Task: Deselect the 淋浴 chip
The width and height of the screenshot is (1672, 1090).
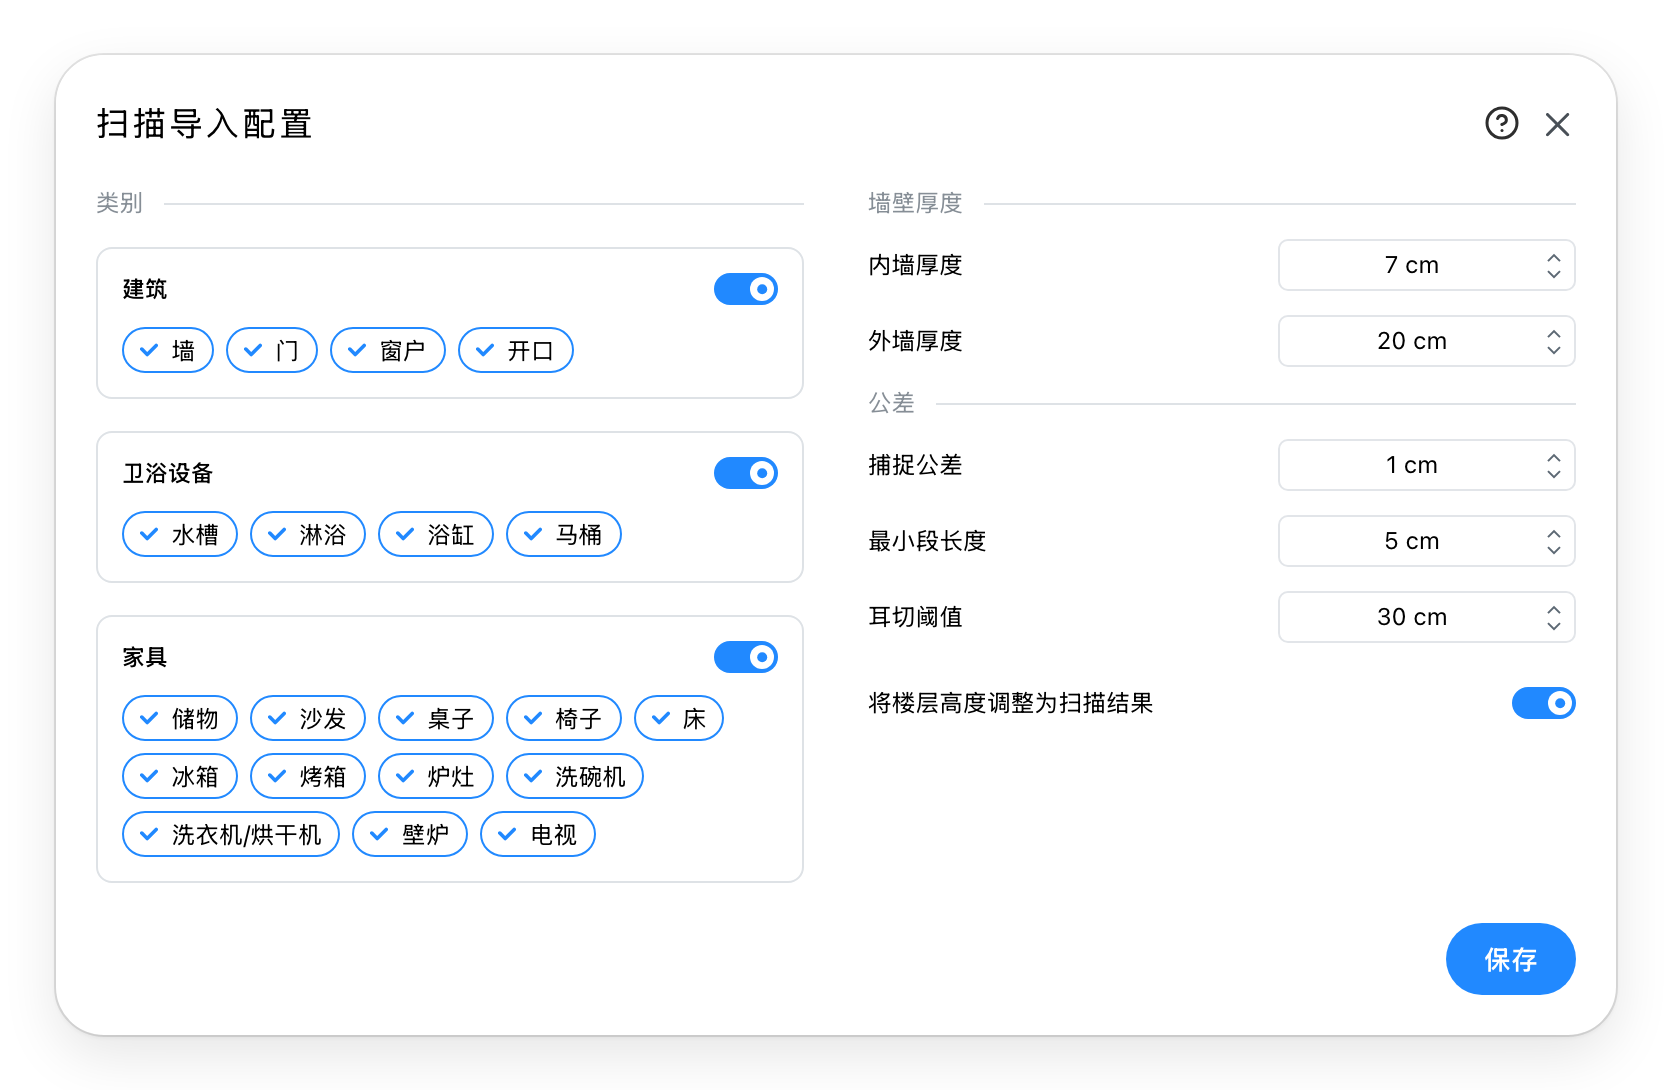Action: click(x=308, y=534)
